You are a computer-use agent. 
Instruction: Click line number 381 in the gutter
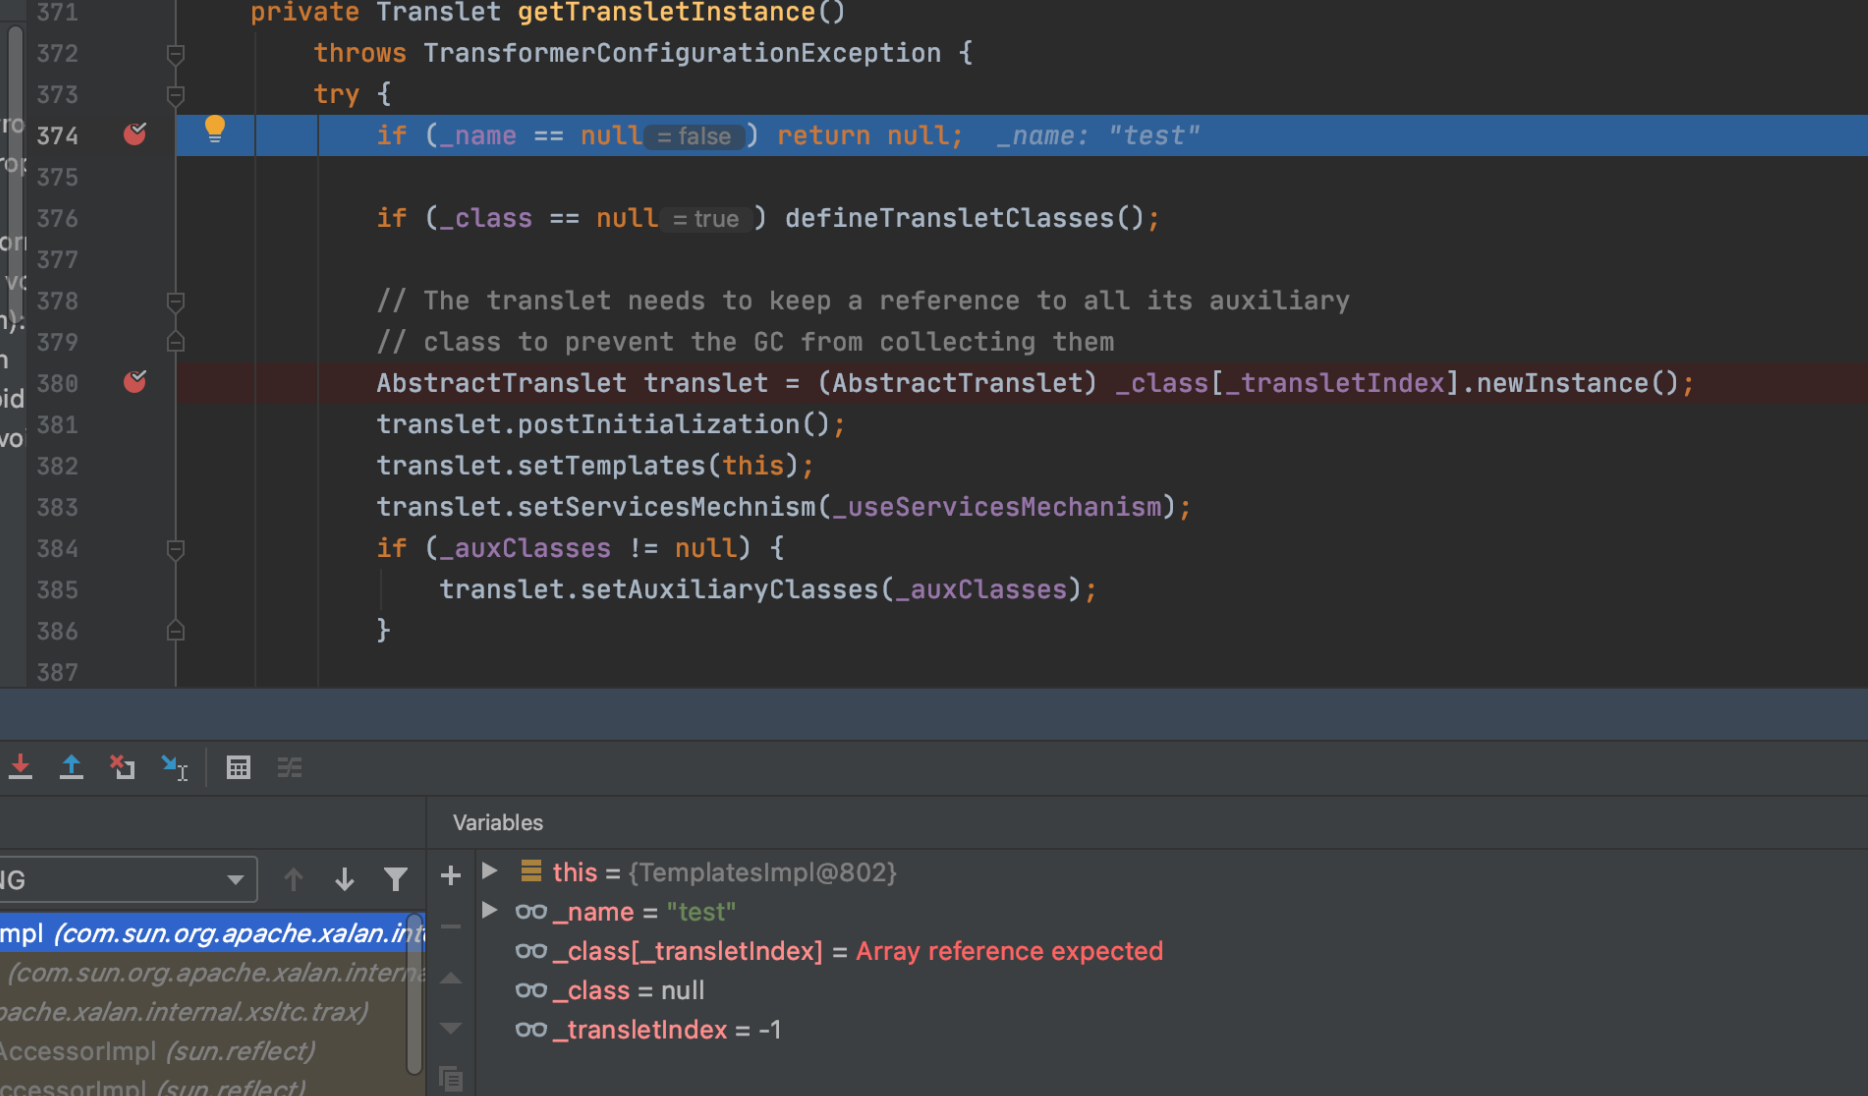coord(57,424)
